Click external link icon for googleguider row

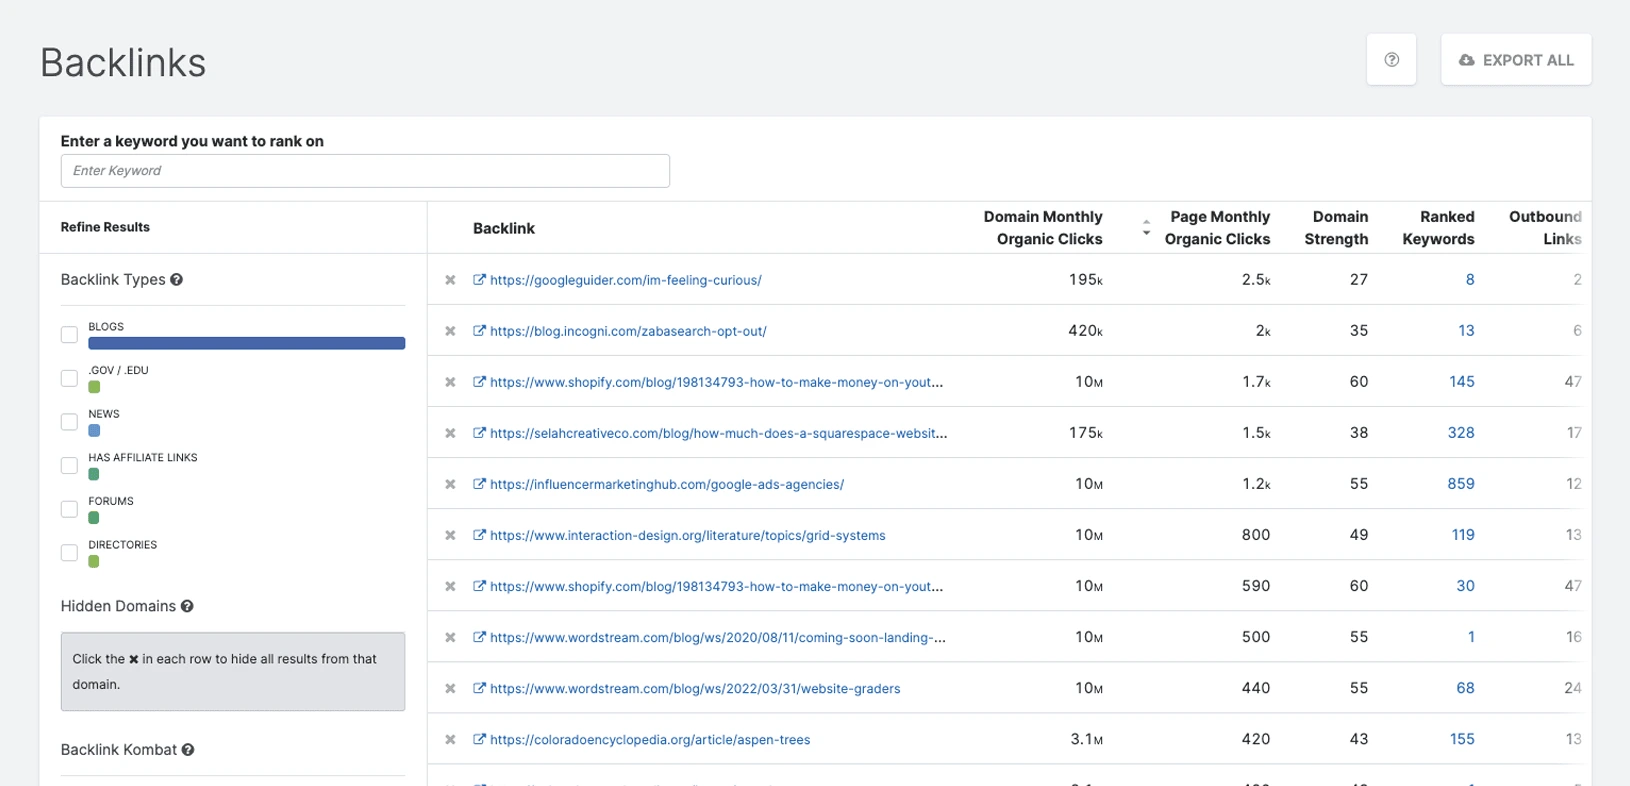pos(479,280)
